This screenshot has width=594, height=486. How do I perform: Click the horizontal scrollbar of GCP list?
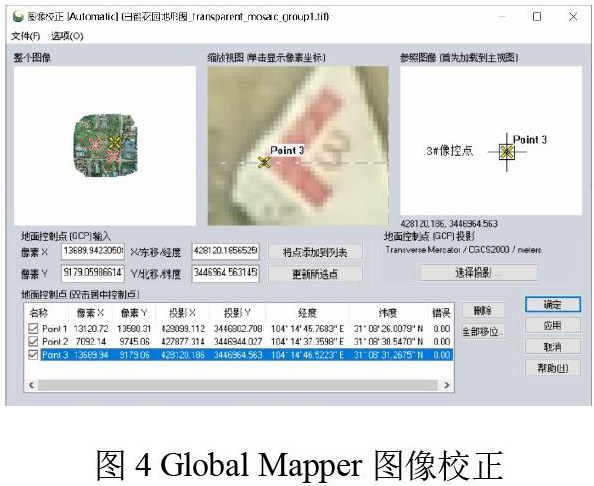coord(238,385)
